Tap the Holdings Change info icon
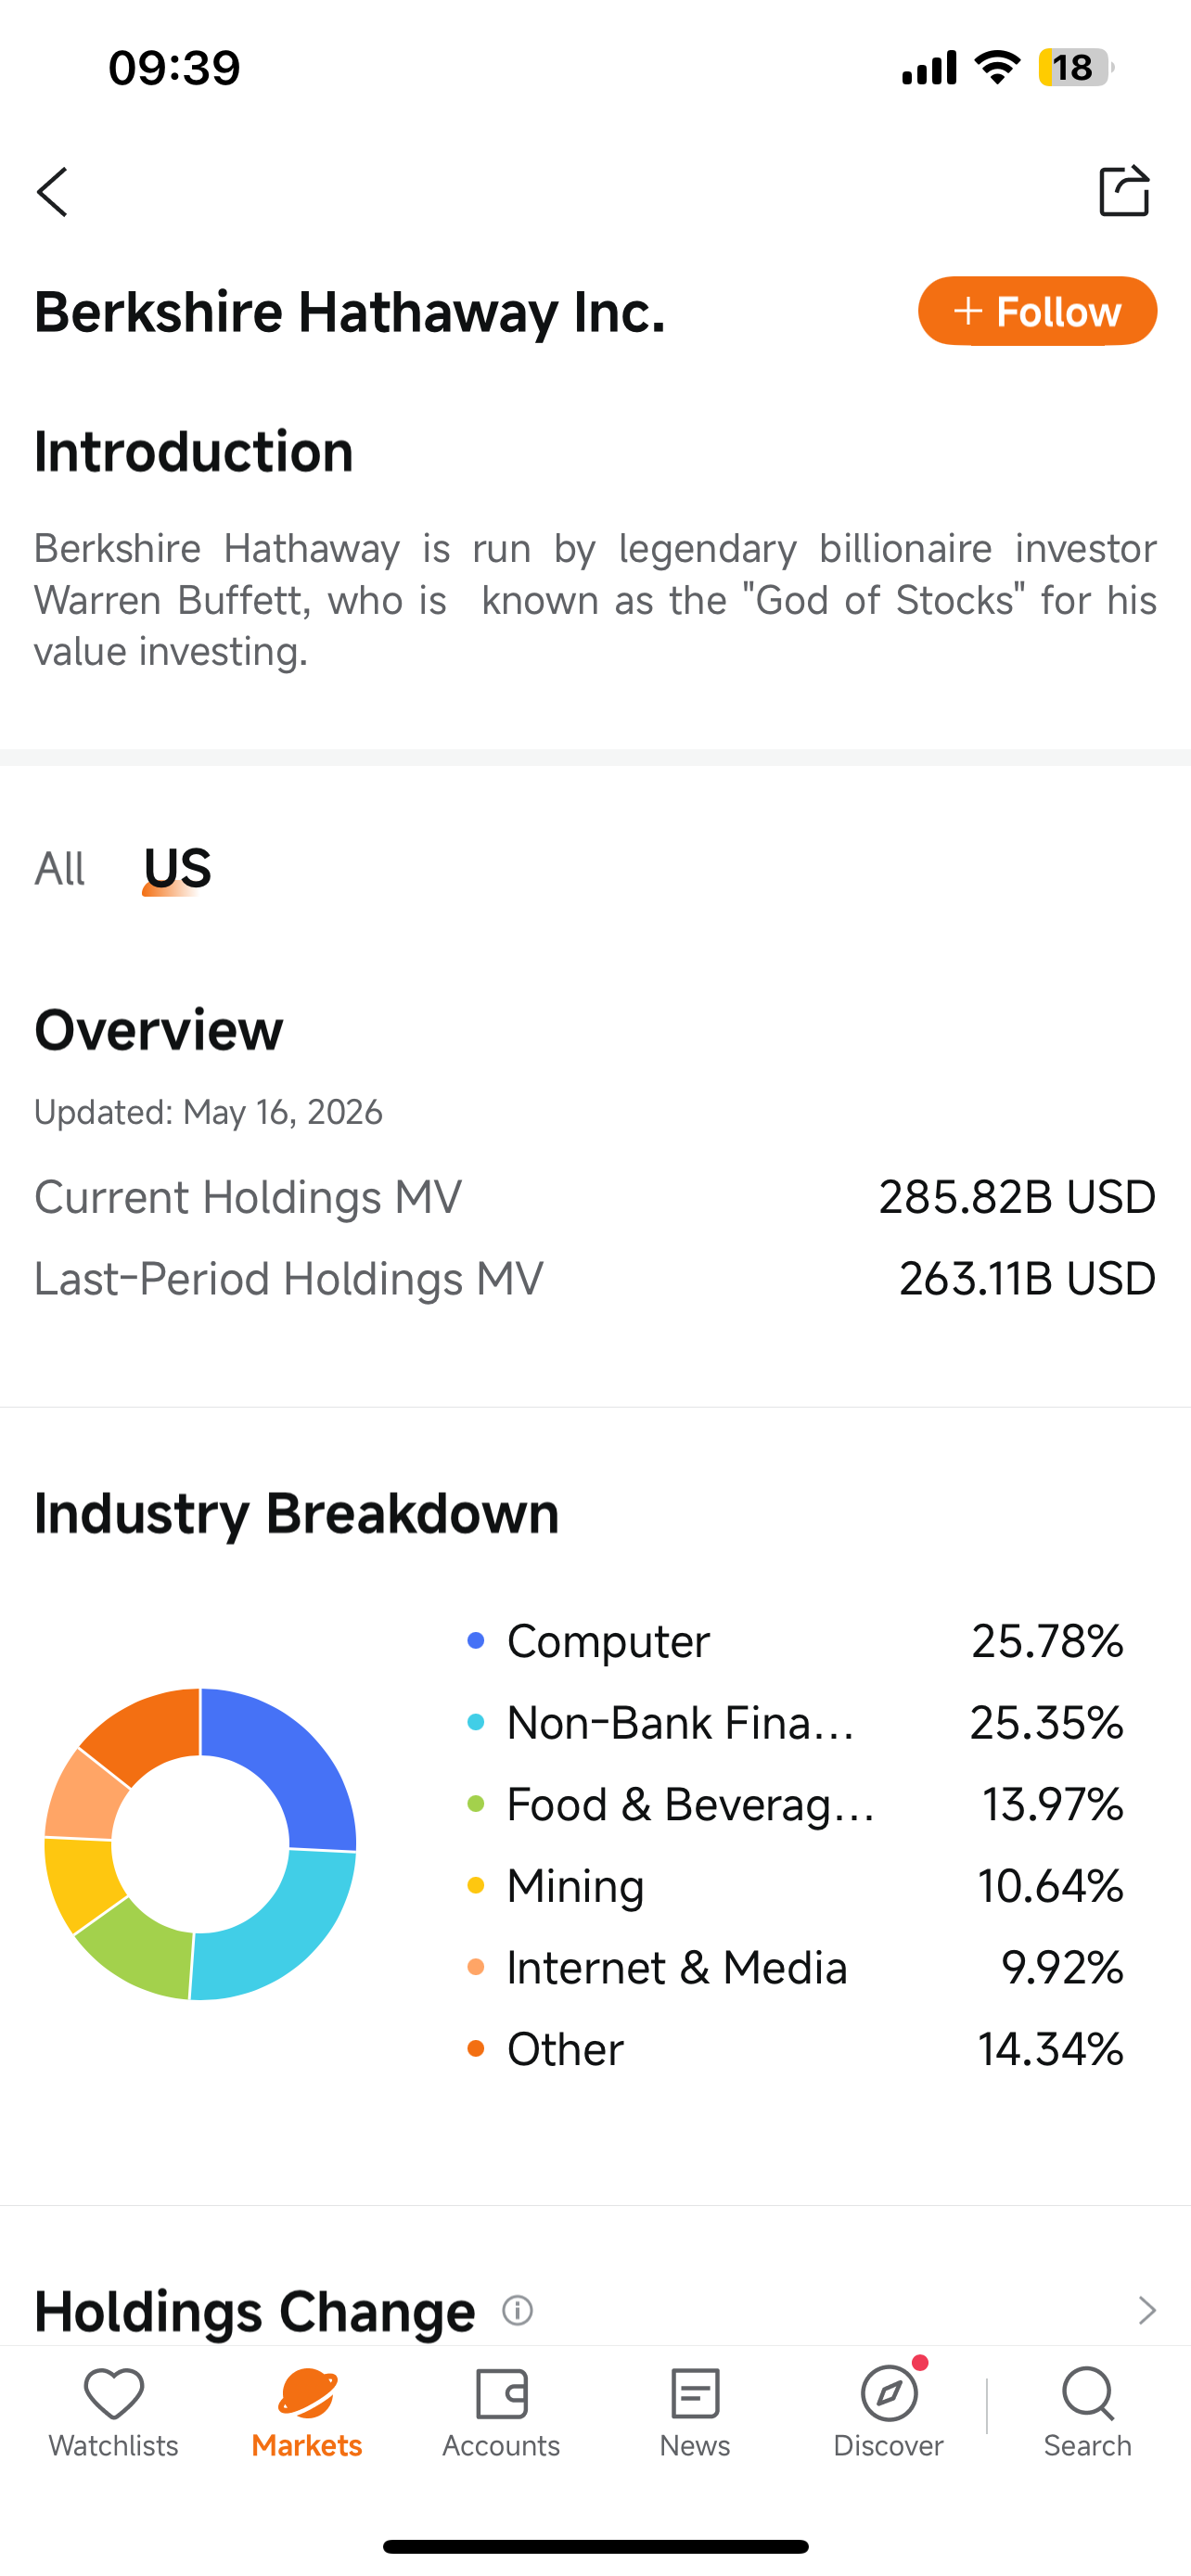Screen dimensions: 1191x2576 (x=517, y=2311)
